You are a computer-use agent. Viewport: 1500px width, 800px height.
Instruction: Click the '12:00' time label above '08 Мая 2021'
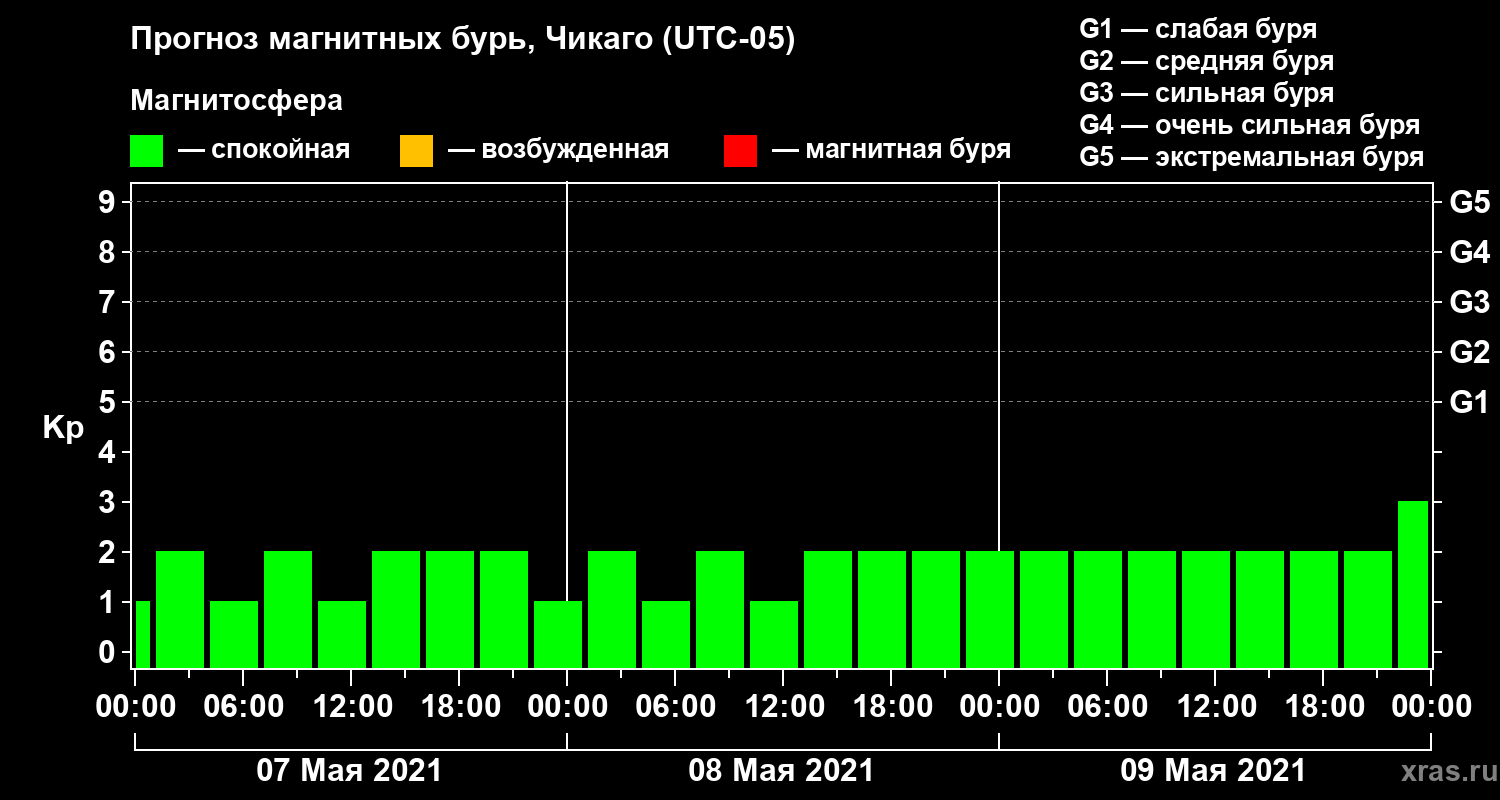point(784,706)
